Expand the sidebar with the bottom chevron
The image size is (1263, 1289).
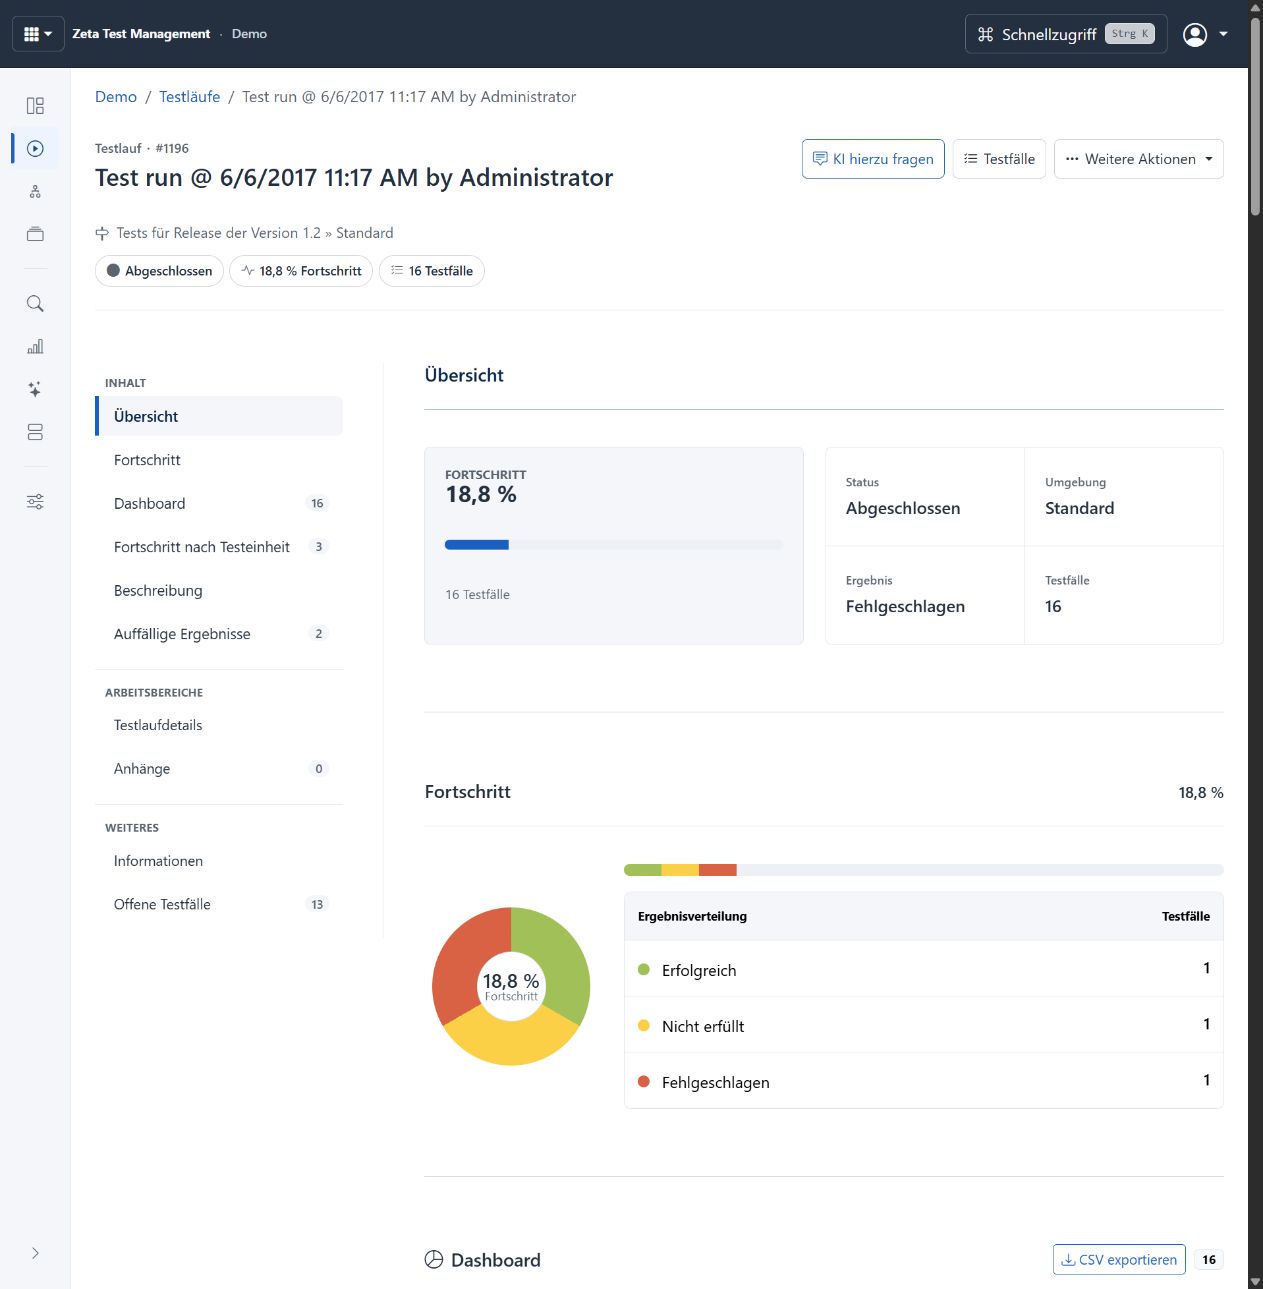[x=35, y=1253]
